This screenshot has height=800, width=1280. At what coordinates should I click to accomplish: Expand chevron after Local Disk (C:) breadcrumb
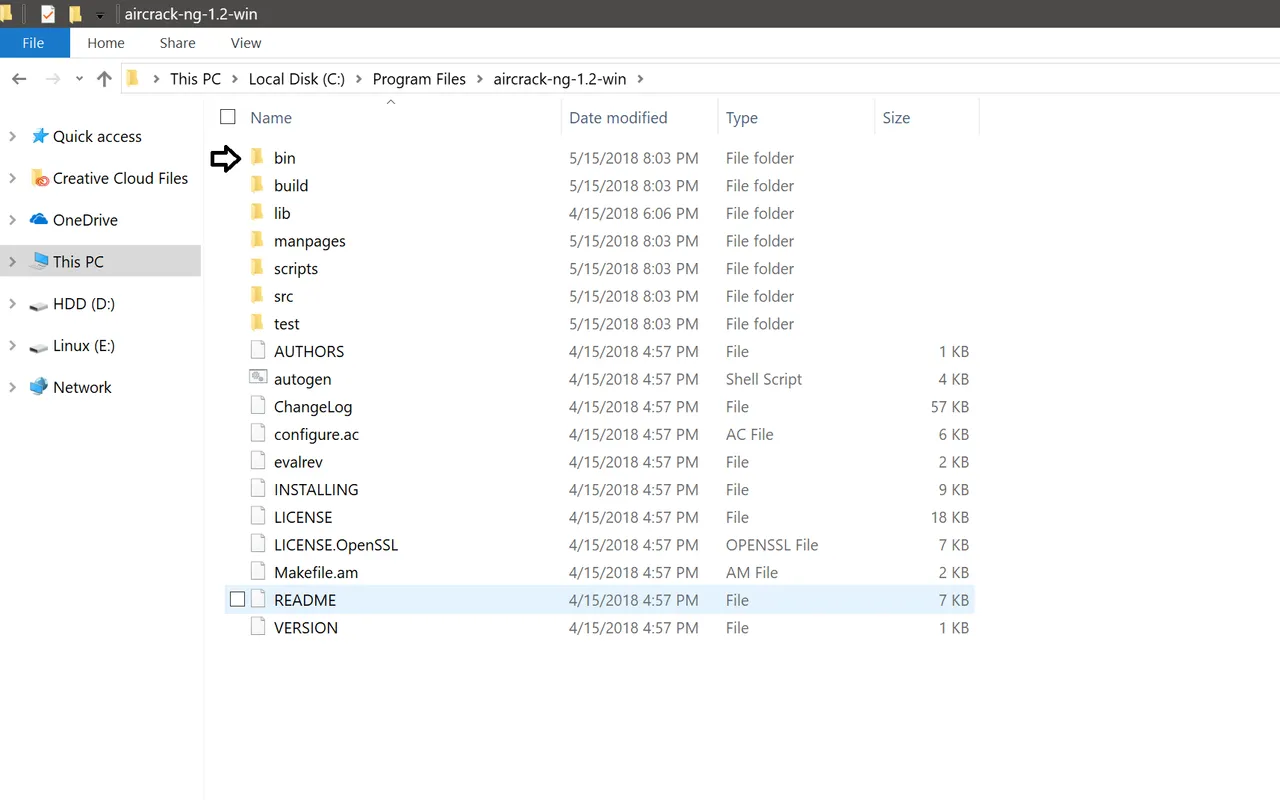[359, 79]
